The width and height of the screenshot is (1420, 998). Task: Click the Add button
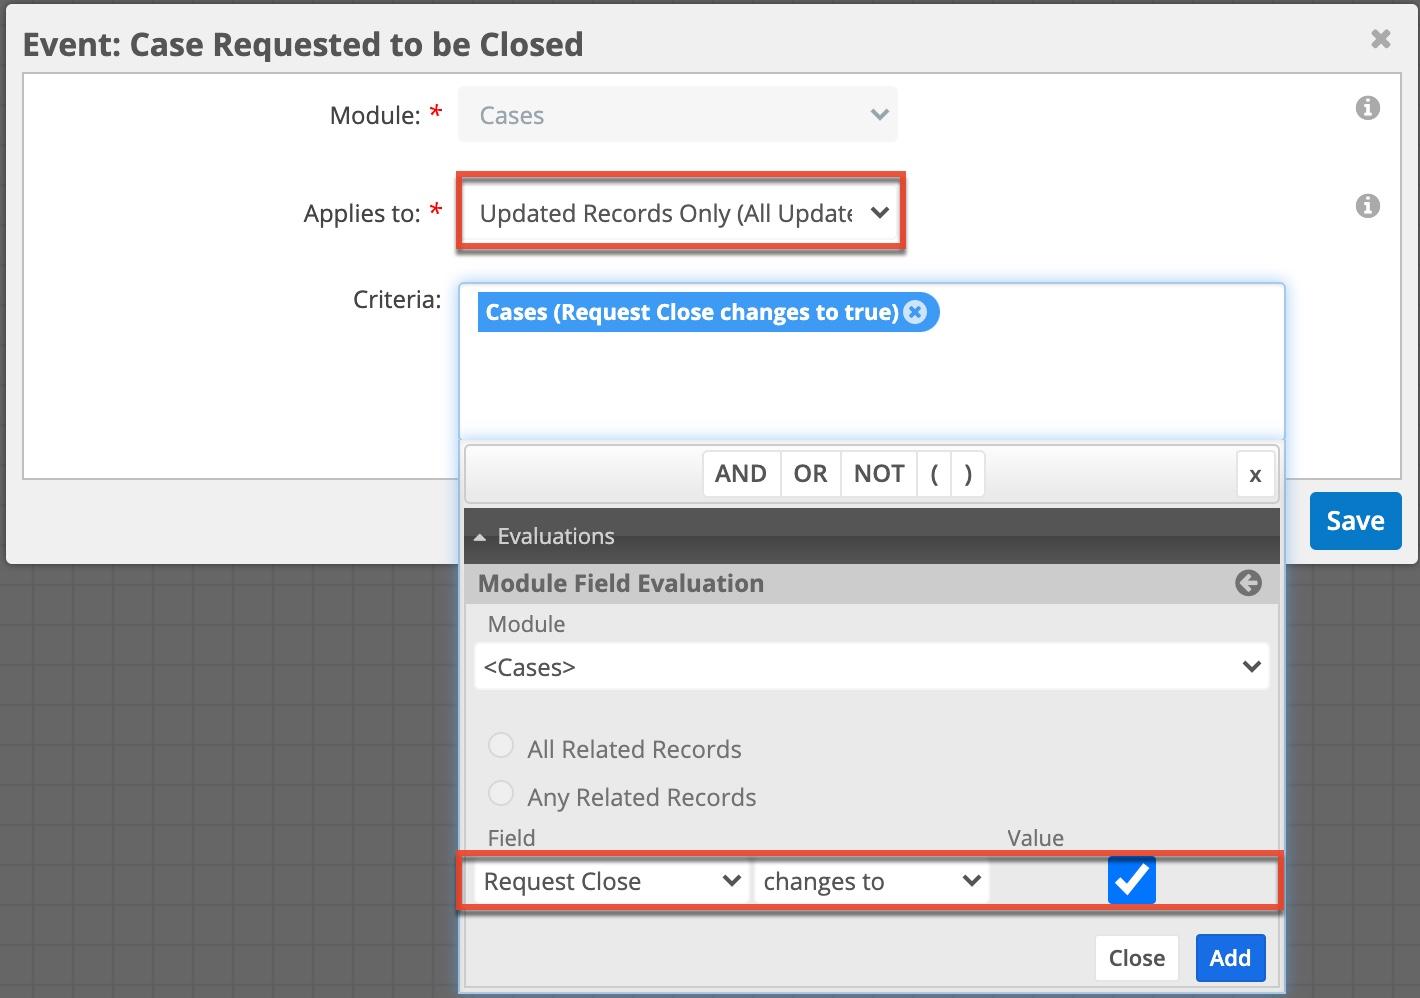[x=1230, y=958]
